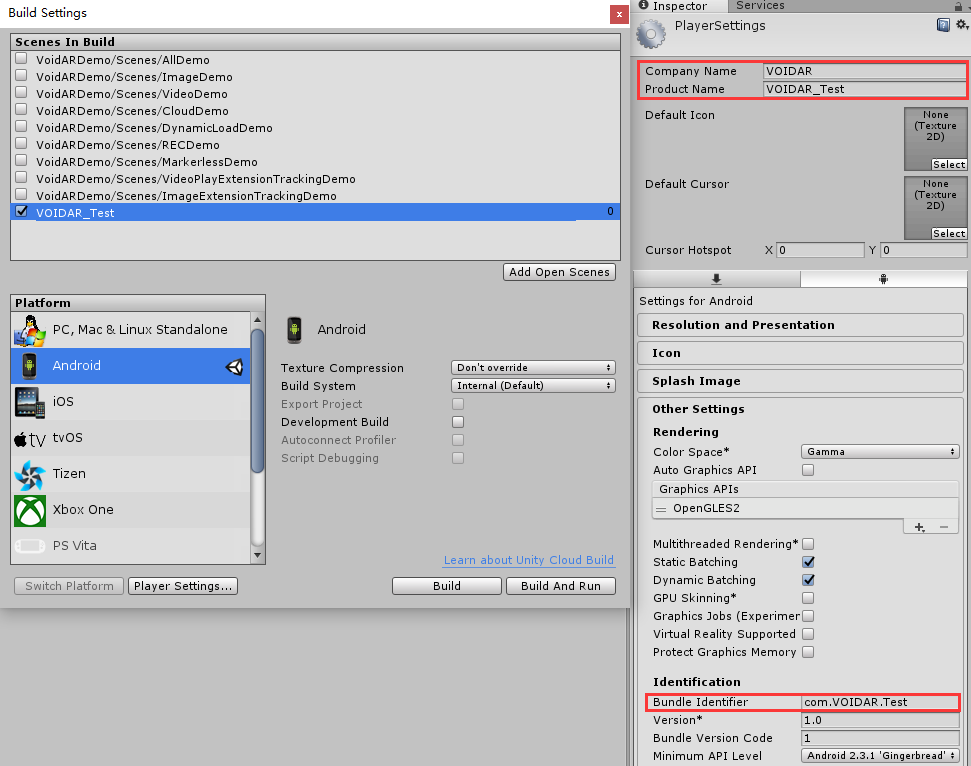Choose the tvOS platform Apple TV icon
The image size is (971, 766).
pos(30,438)
